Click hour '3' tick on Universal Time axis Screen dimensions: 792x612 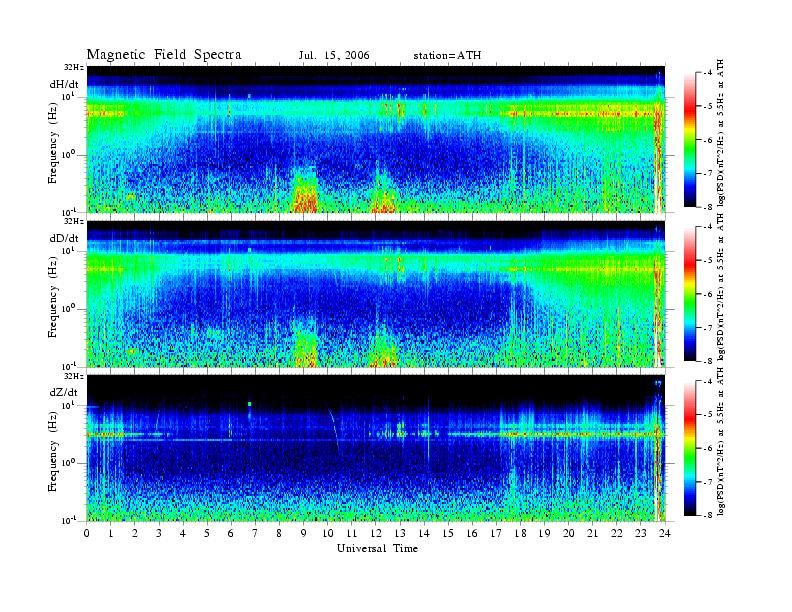(159, 533)
